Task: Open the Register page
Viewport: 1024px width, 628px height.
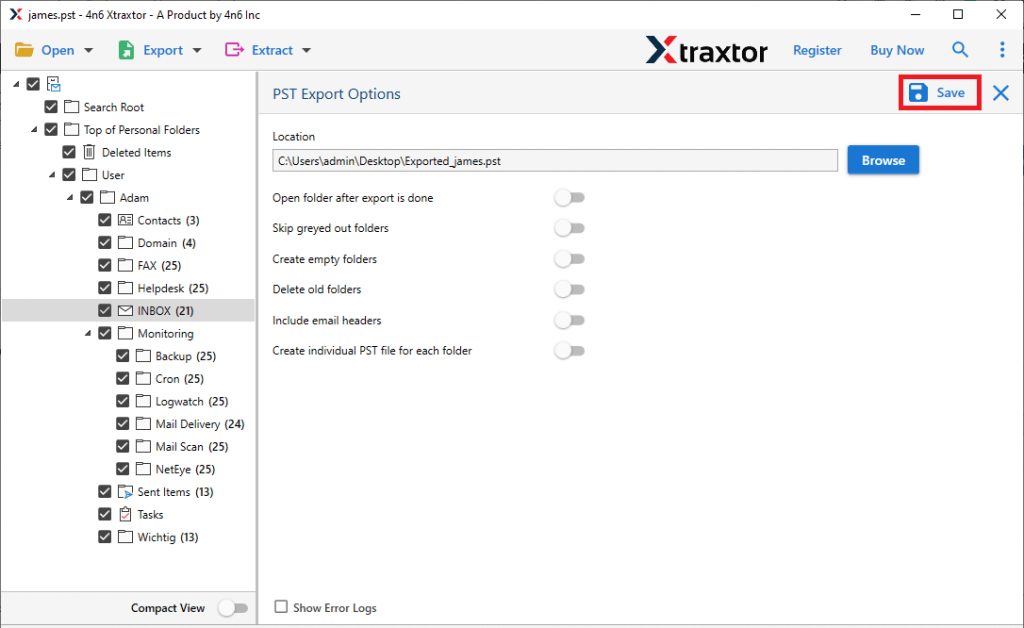Action: click(x=817, y=50)
